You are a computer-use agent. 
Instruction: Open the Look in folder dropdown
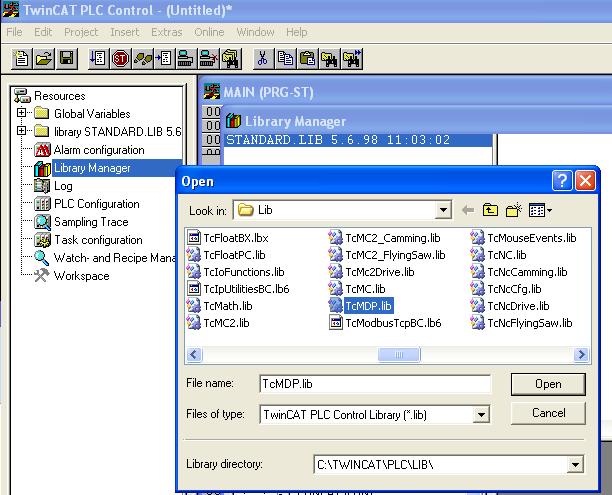[x=443, y=210]
